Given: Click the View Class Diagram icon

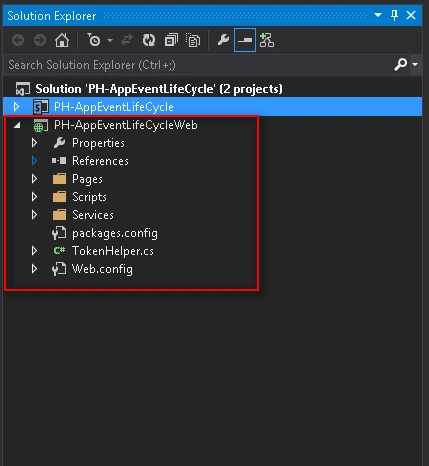Looking at the screenshot, I should pyautogui.click(x=267, y=40).
